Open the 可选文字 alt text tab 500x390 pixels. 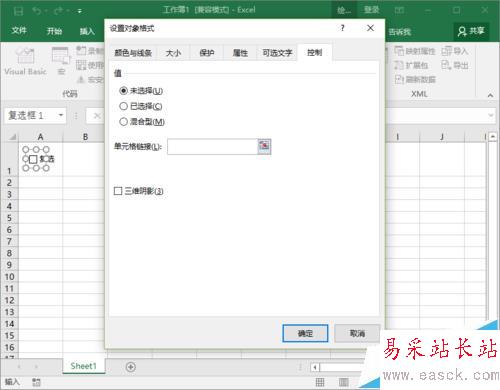(x=277, y=53)
